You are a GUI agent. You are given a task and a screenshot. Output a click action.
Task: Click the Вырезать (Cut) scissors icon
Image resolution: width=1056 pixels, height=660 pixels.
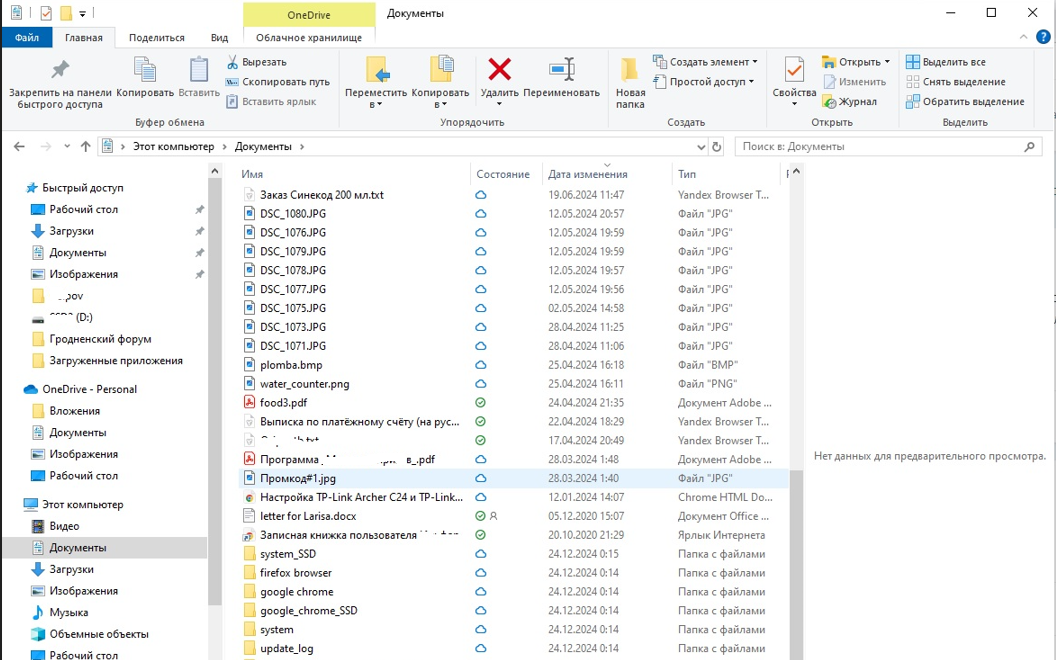(233, 62)
